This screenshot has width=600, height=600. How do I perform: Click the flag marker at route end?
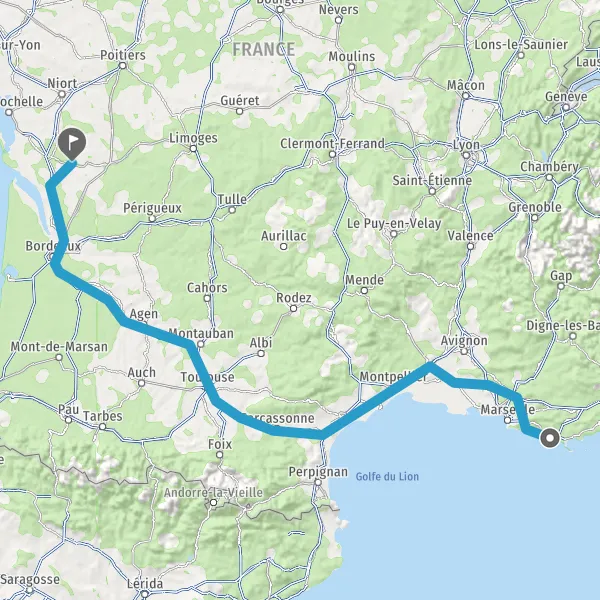click(x=72, y=144)
